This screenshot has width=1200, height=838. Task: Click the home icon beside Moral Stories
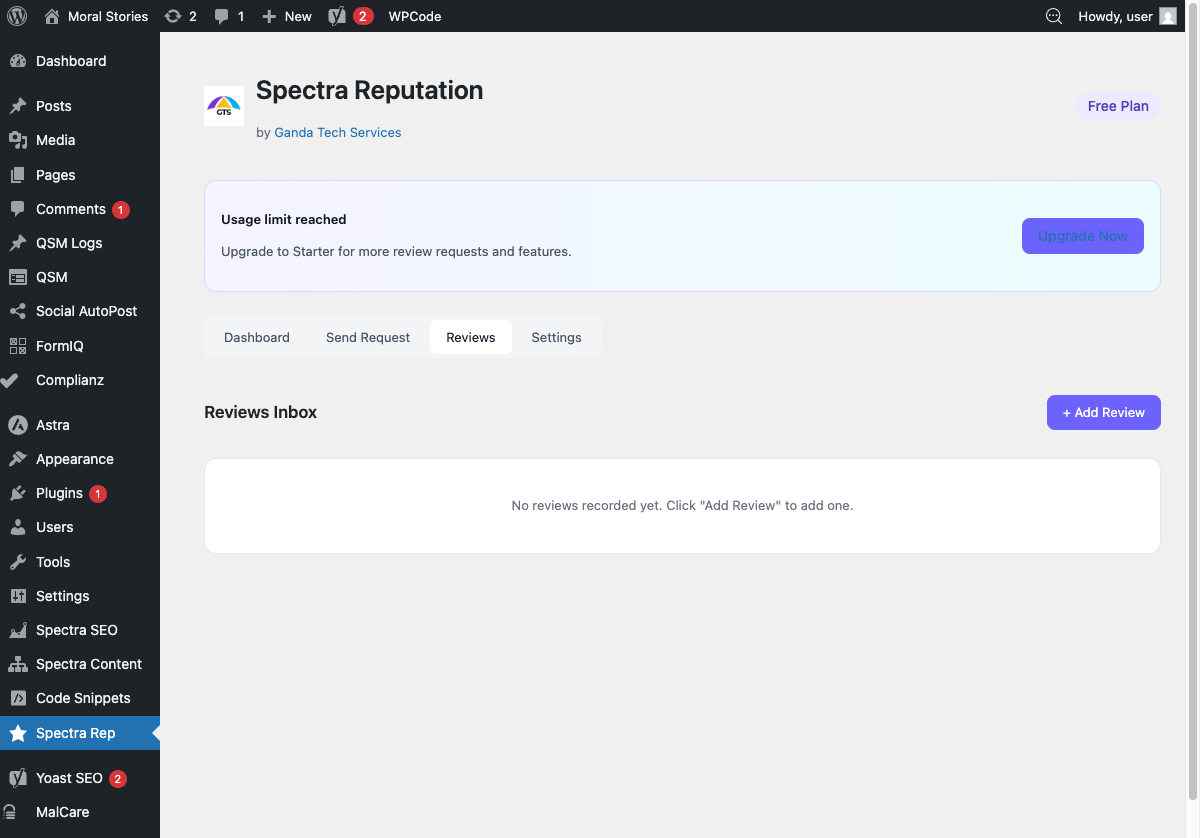pyautogui.click(x=52, y=16)
